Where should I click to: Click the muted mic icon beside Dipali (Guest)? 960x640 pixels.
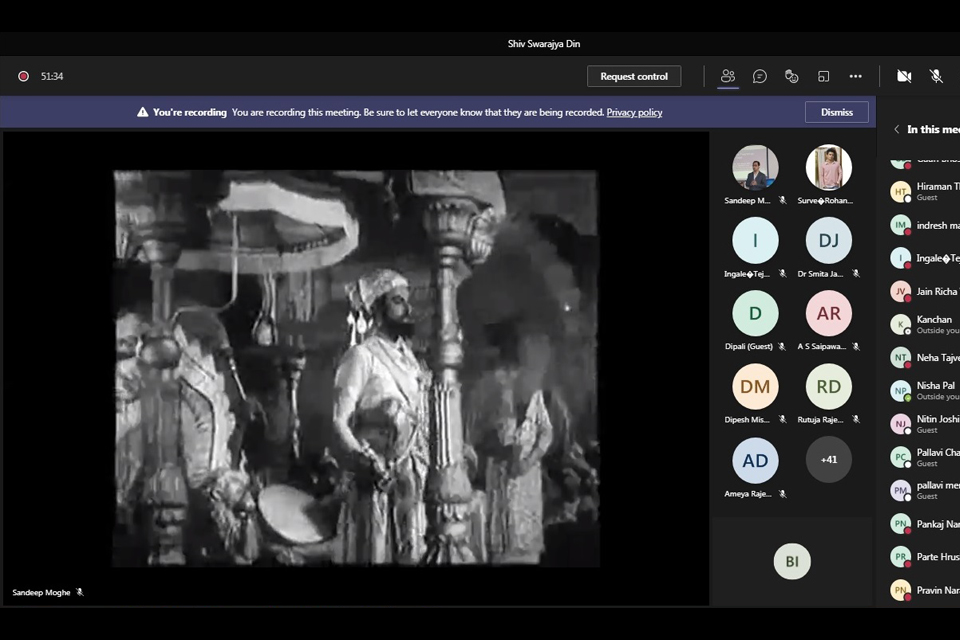(782, 347)
